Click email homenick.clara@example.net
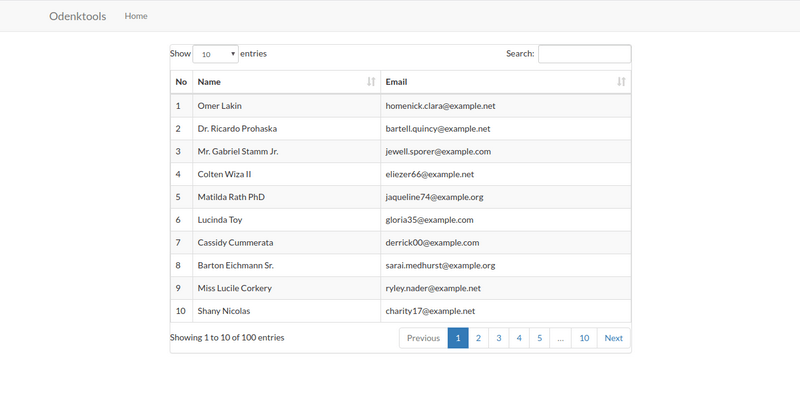The width and height of the screenshot is (800, 393). pos(440,106)
